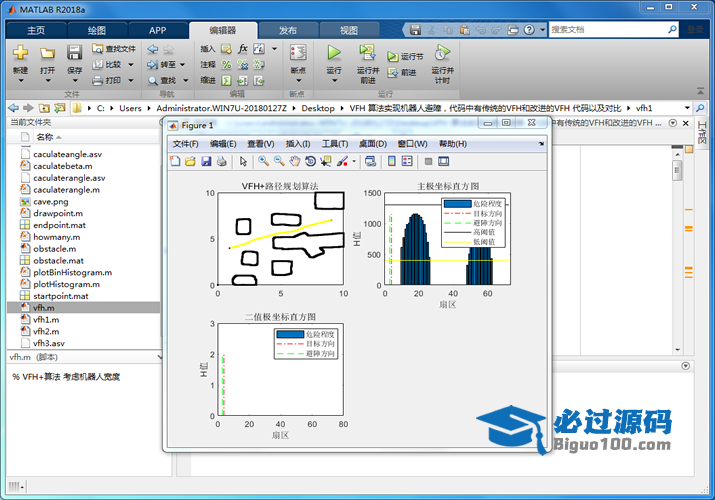Click the Find (查找) magnifier button

(x=162, y=81)
